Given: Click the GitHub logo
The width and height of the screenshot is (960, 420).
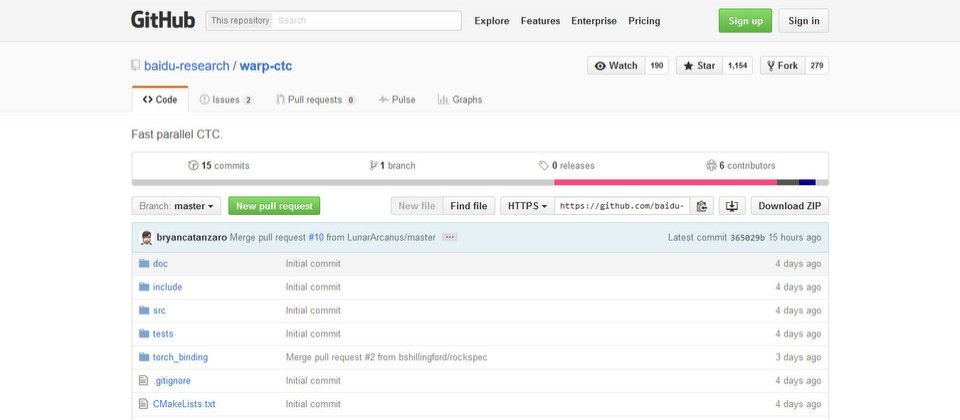Looking at the screenshot, I should [163, 20].
